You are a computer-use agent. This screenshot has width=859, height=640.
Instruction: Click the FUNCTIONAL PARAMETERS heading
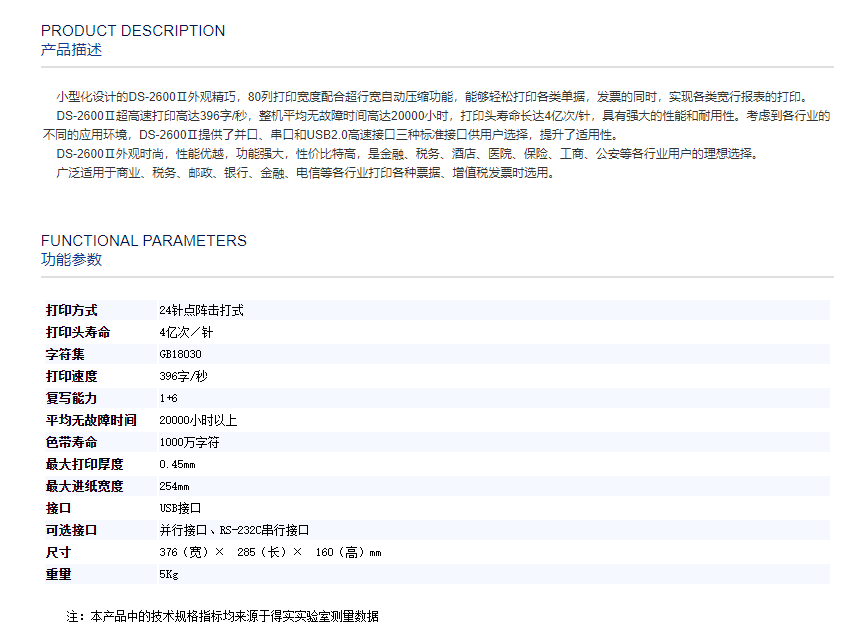point(144,241)
